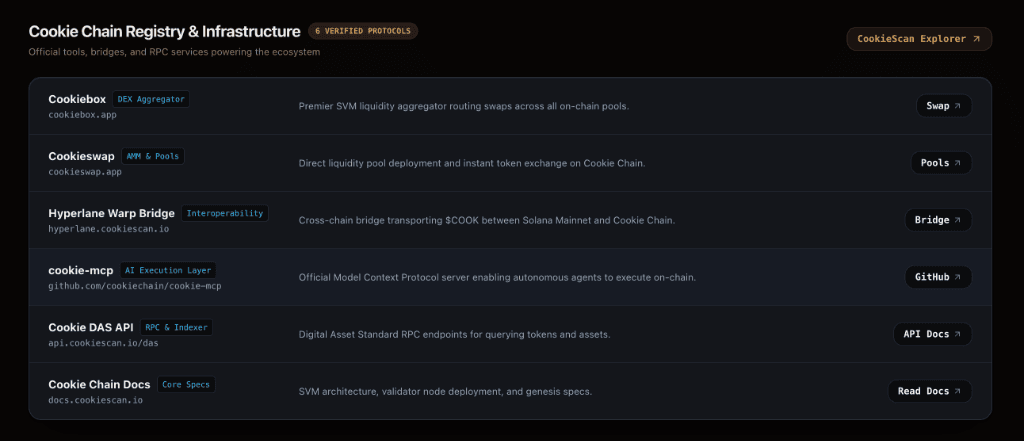Click github.com/cookiechain/cookie-mcp URL text
This screenshot has width=1024, height=441.
pos(135,286)
